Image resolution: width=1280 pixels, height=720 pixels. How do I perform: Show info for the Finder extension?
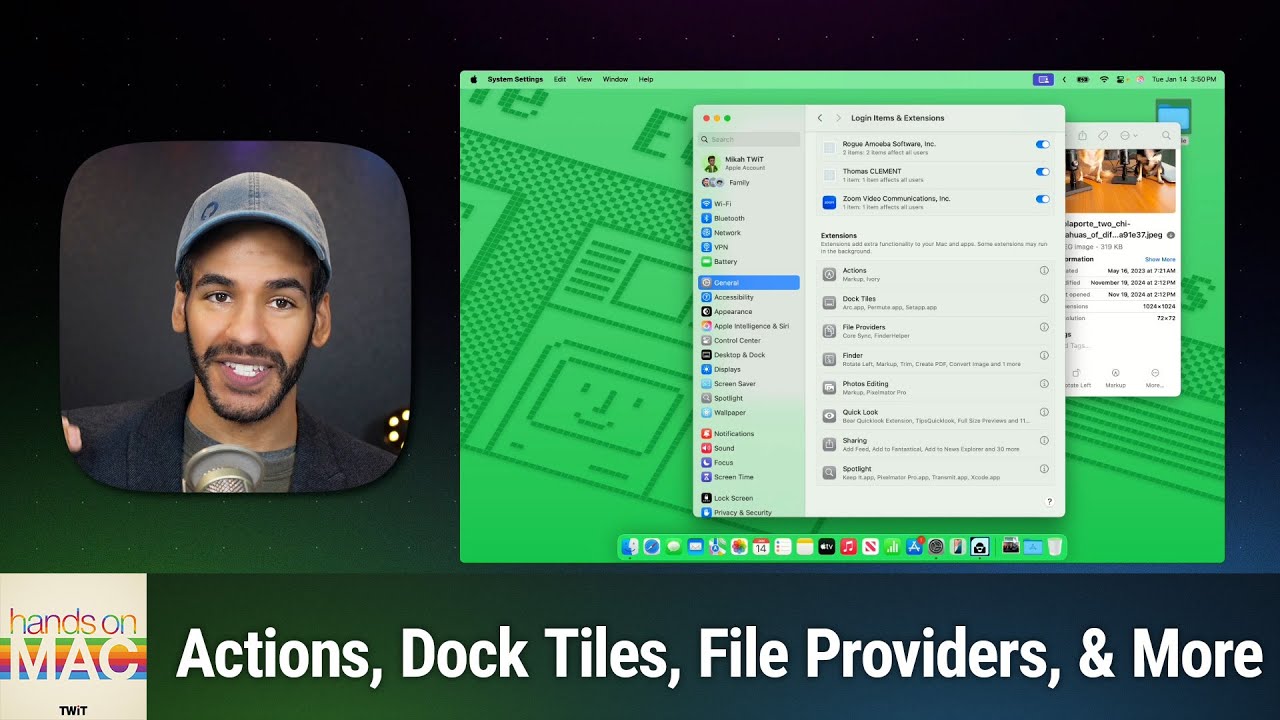coord(1044,355)
